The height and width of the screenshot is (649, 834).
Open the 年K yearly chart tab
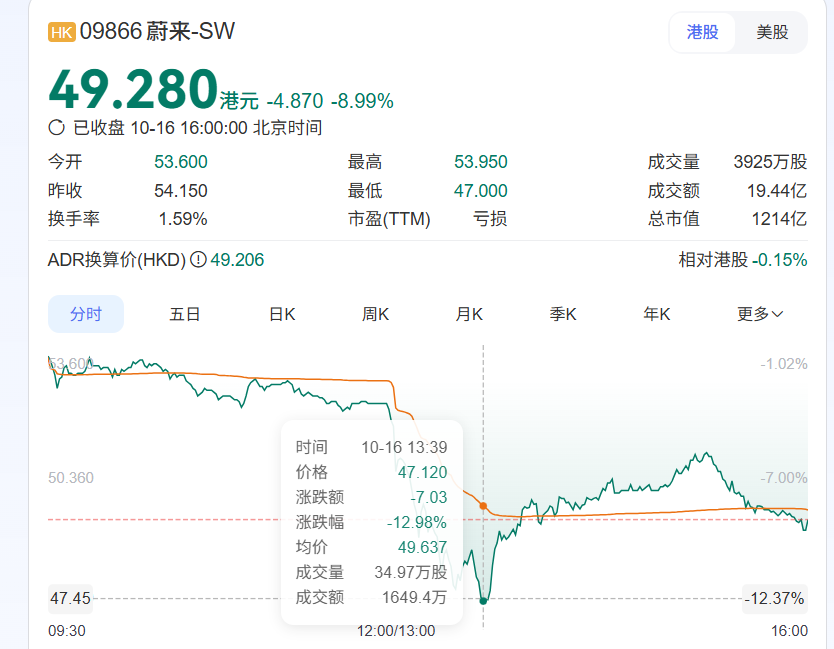coord(656,314)
